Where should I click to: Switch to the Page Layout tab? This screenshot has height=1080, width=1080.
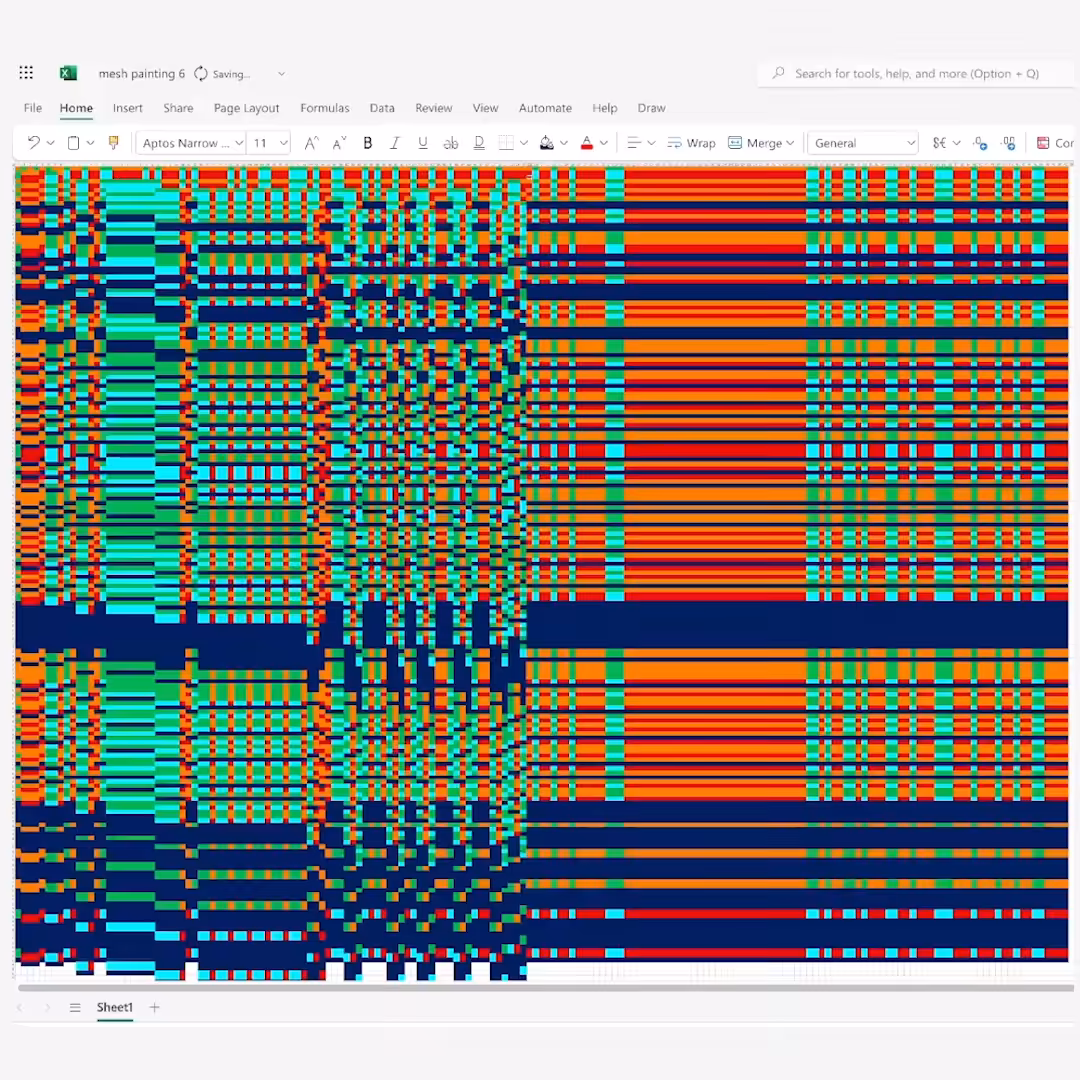pos(247,108)
